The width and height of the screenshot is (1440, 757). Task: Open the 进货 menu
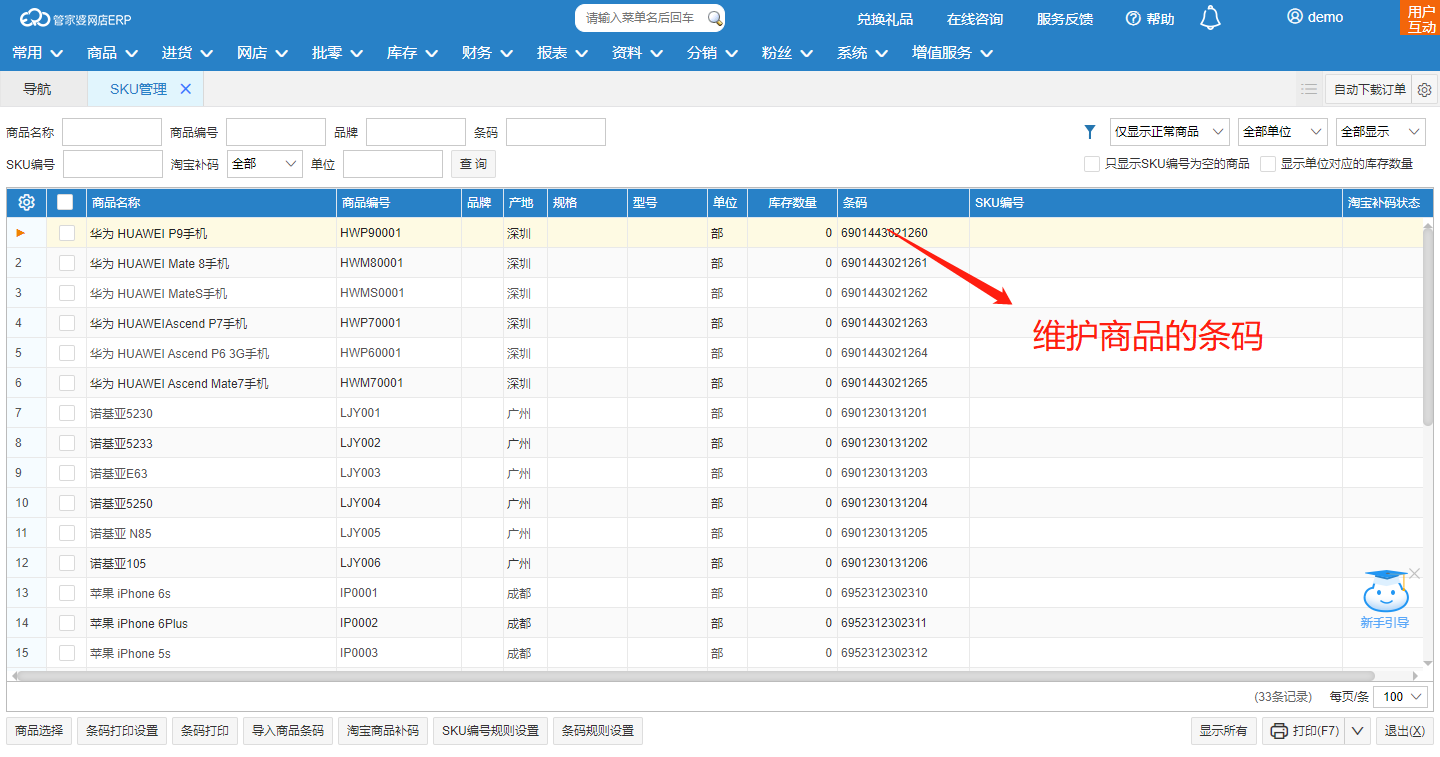[188, 53]
